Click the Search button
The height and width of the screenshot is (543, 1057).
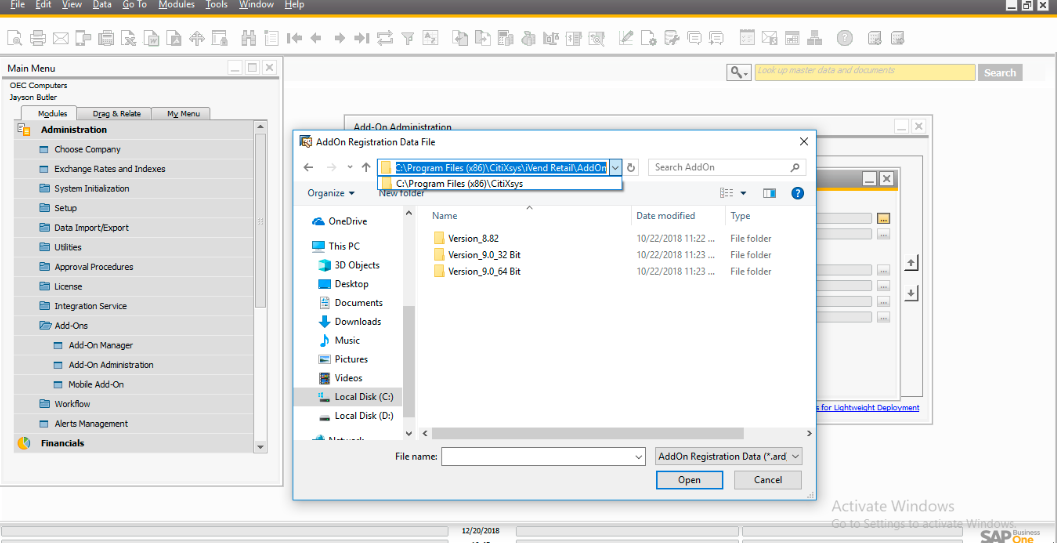(x=1000, y=73)
